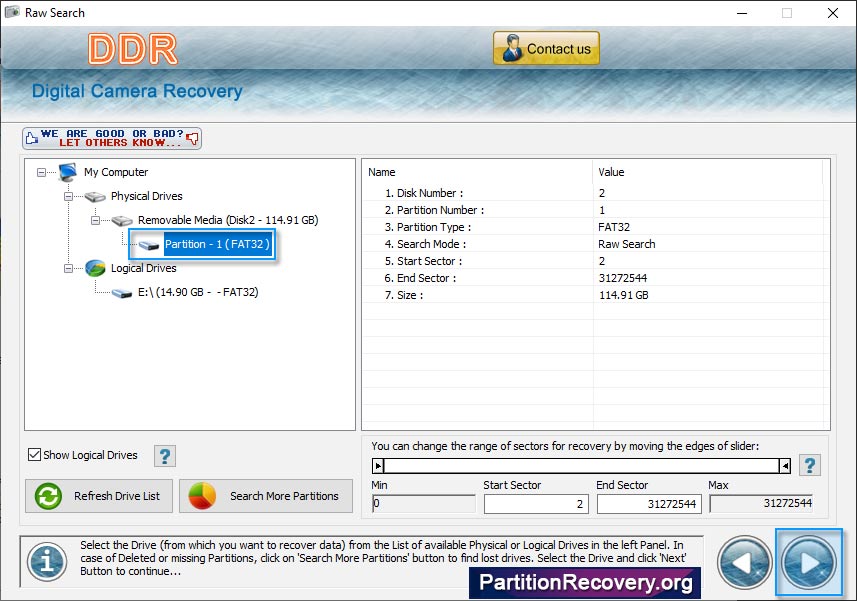857x601 pixels.
Task: Click the left handle of sector slider
Action: pyautogui.click(x=378, y=465)
